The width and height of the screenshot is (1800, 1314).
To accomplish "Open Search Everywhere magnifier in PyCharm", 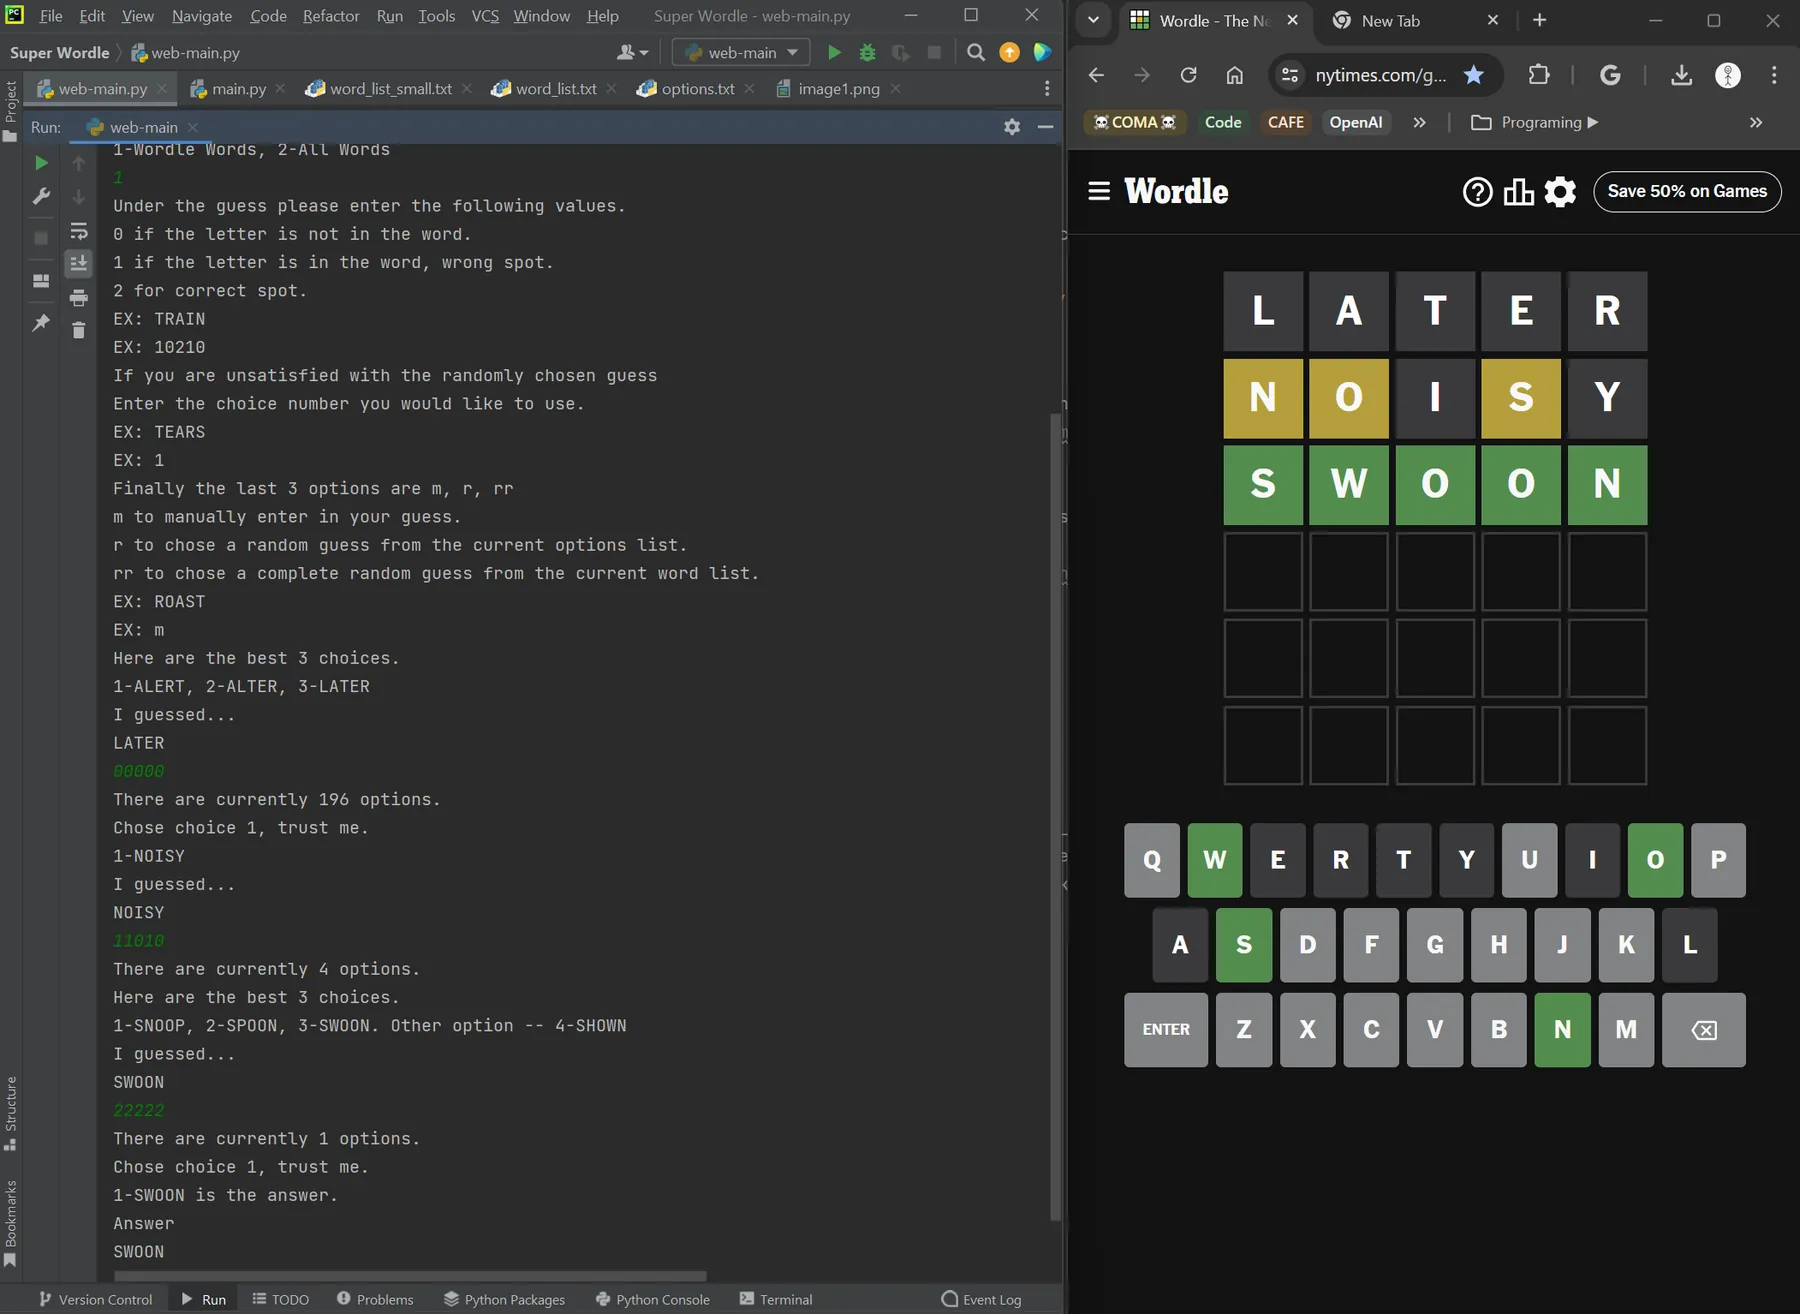I will [976, 53].
